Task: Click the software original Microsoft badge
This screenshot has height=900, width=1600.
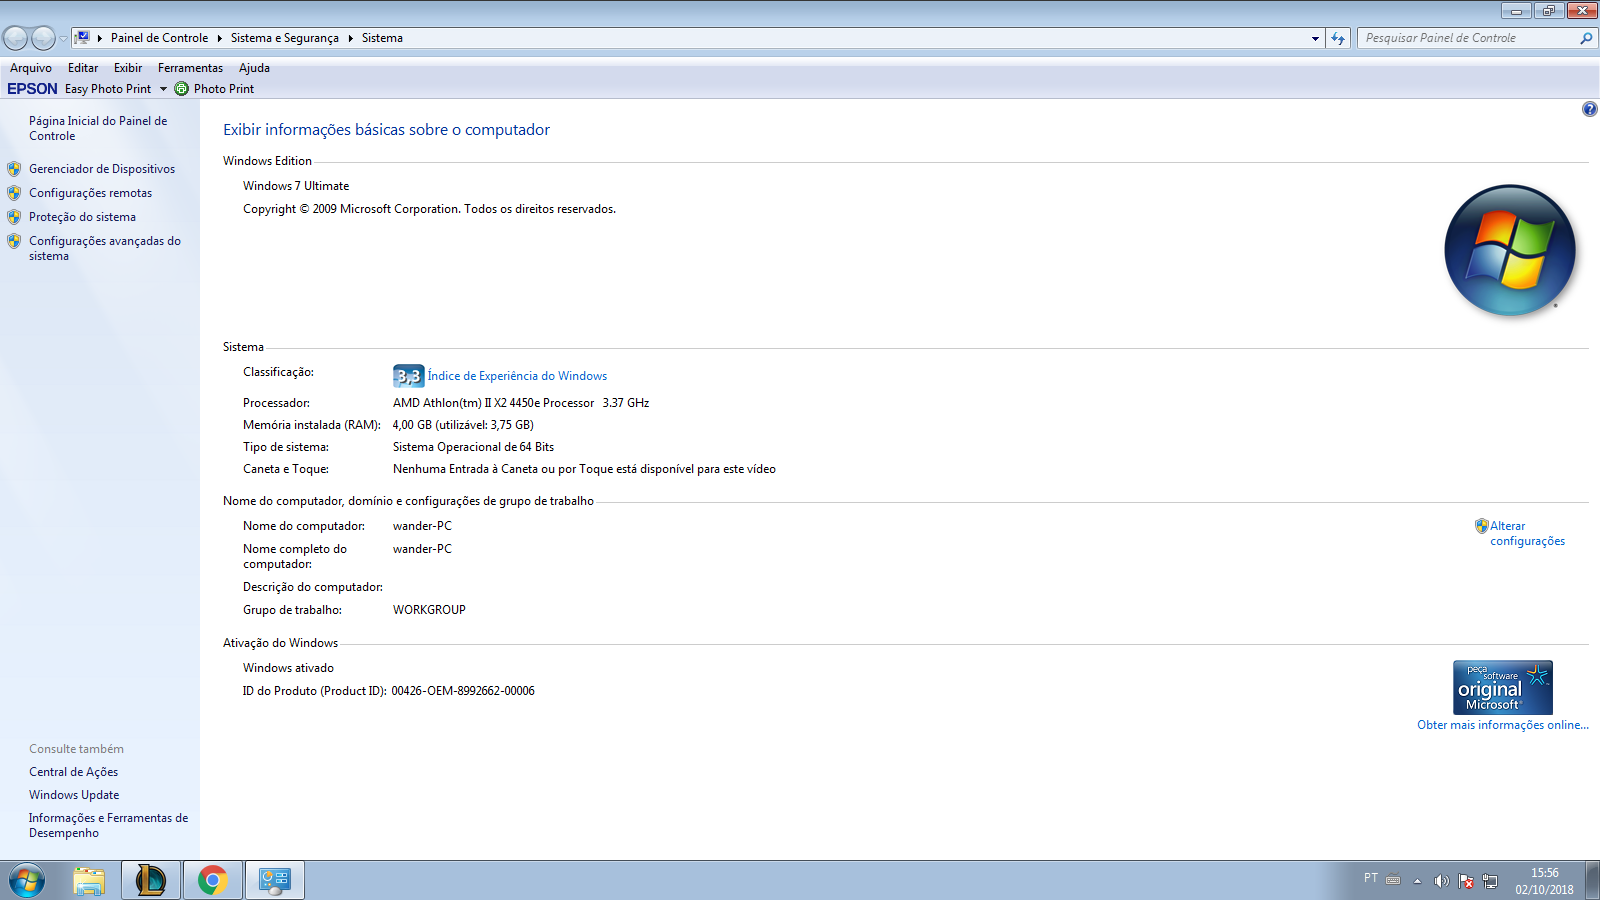Action: (1502, 687)
